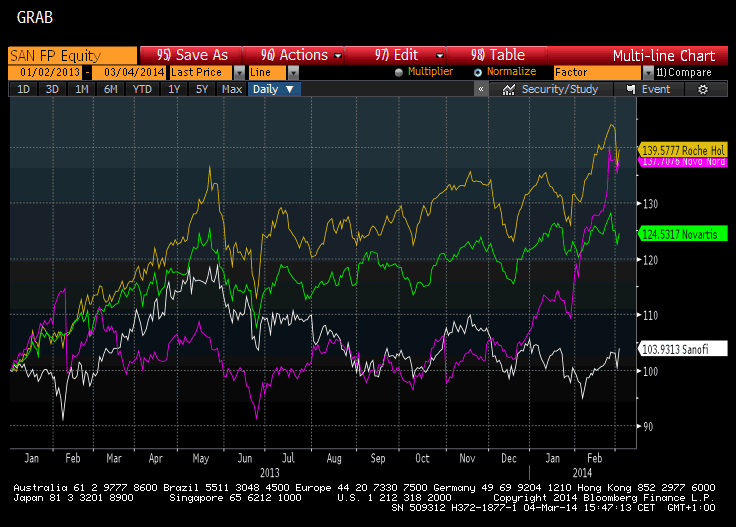Select the 5Y time range tab
Viewport: 736px width, 527px height.
tap(202, 89)
